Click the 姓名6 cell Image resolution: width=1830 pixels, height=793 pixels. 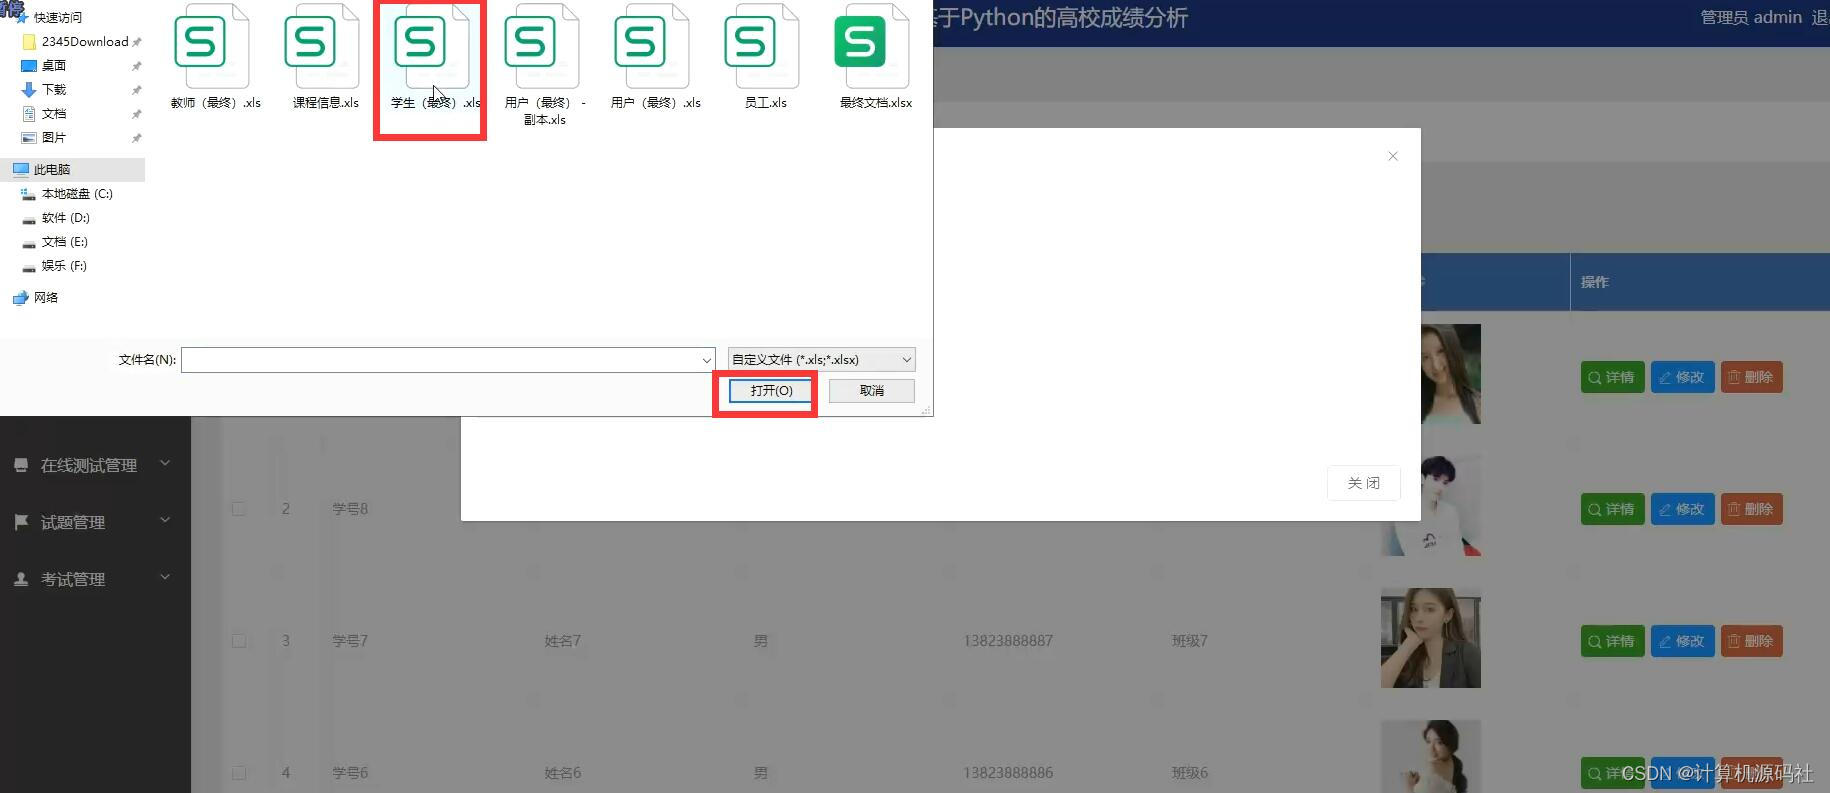tap(563, 772)
